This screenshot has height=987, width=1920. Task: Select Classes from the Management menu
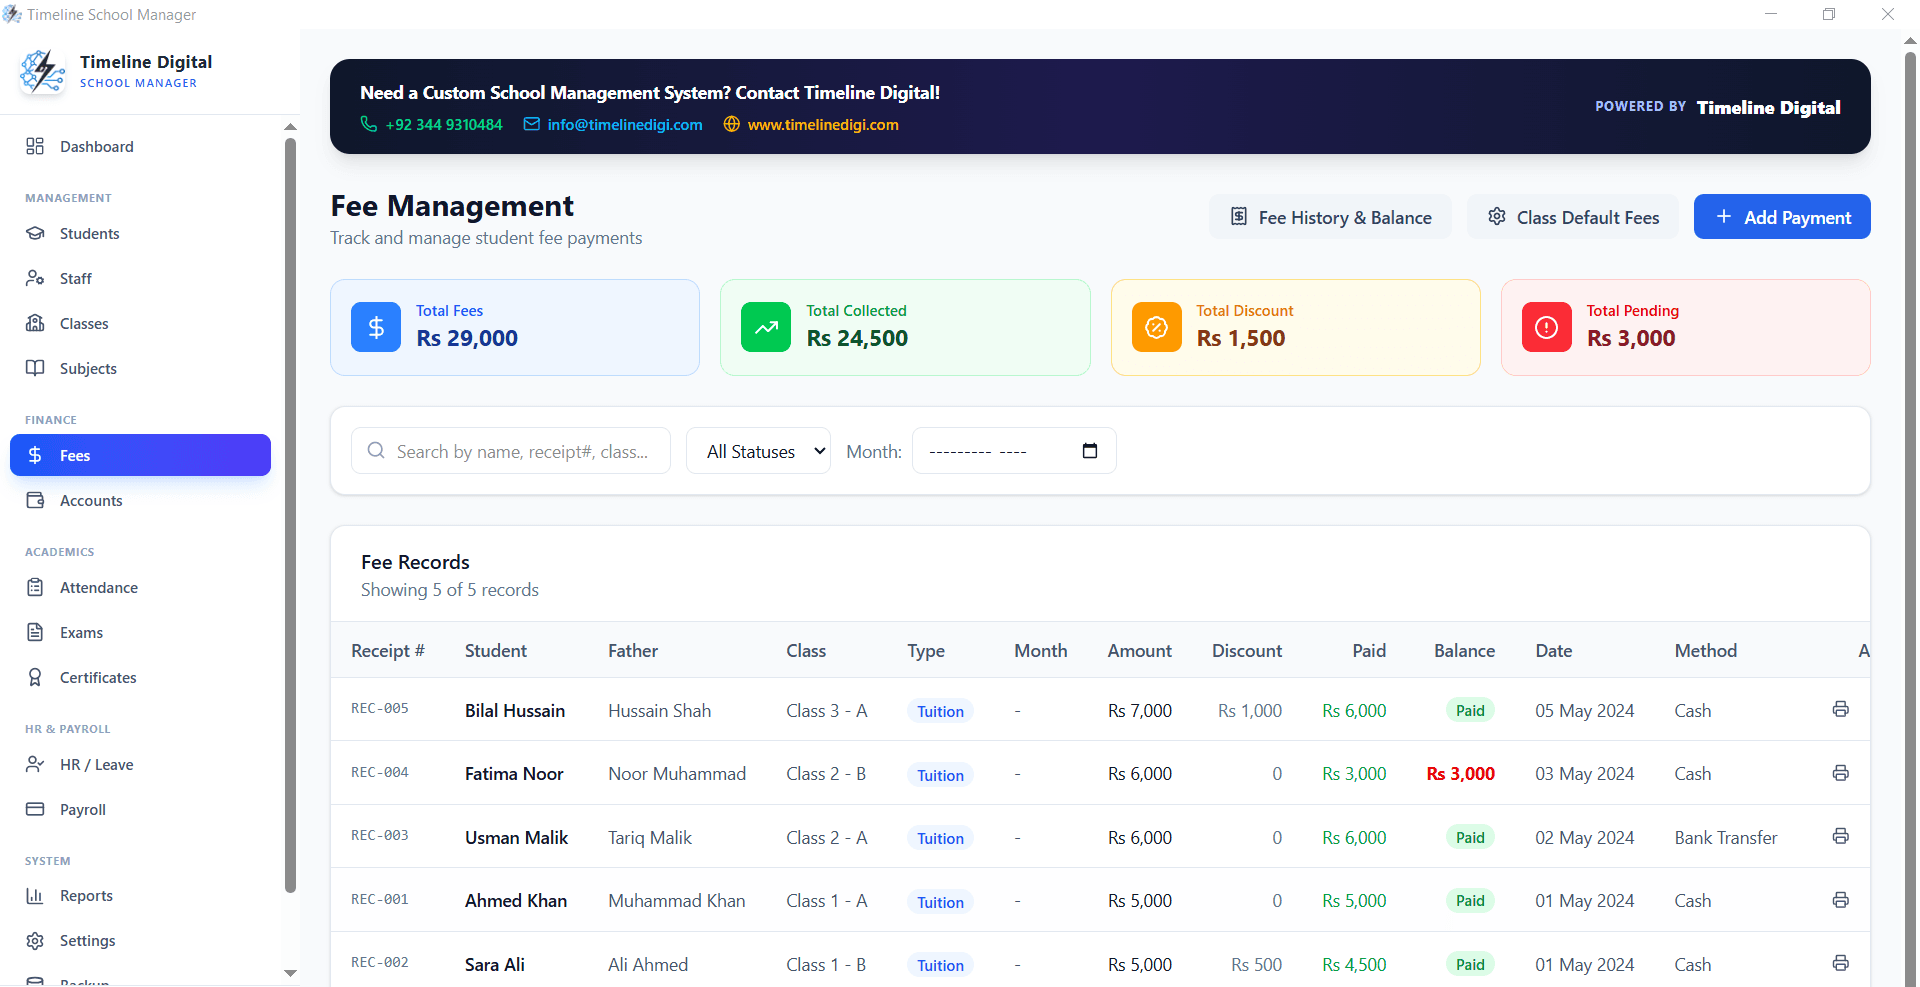(x=35, y=323)
